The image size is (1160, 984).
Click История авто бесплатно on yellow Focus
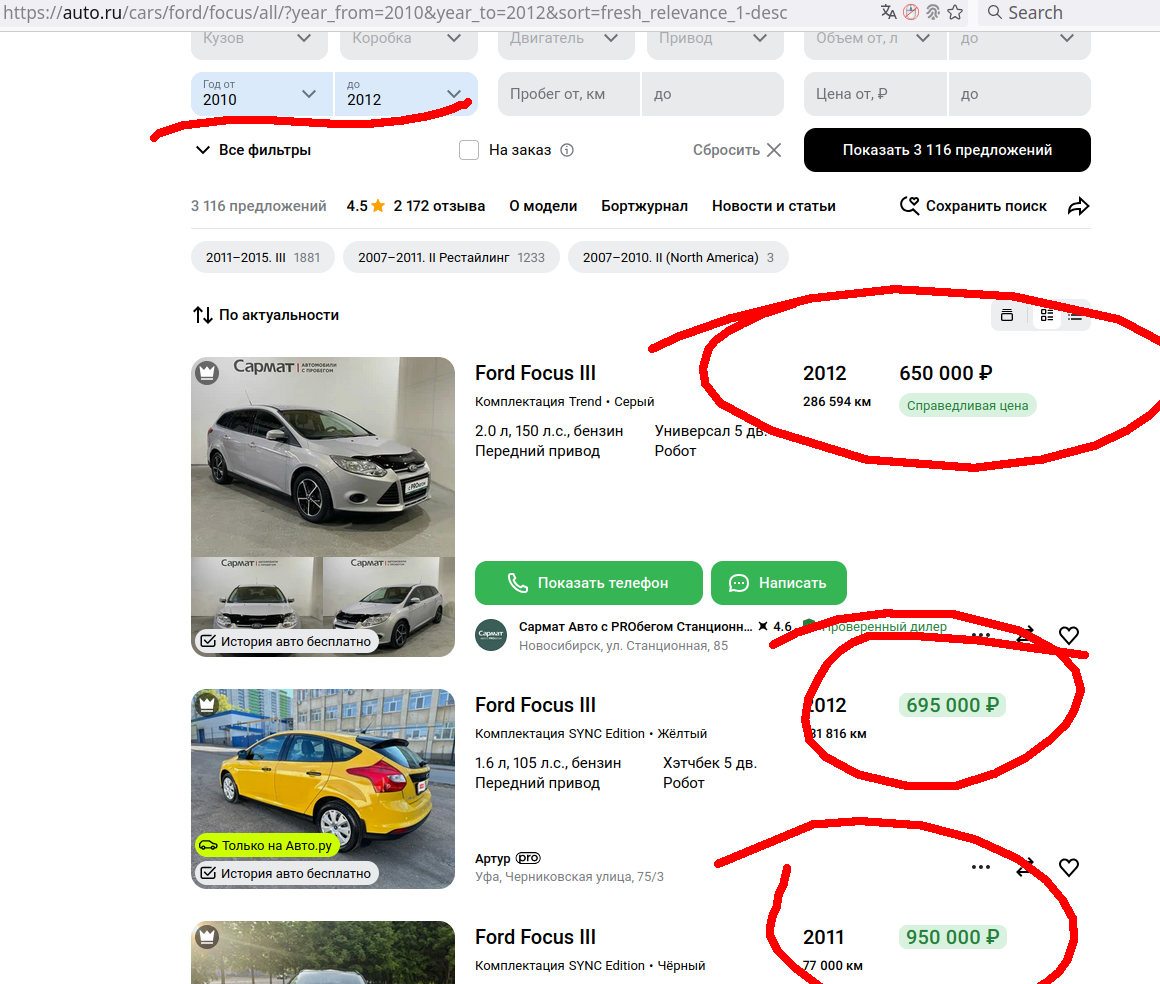tap(286, 873)
